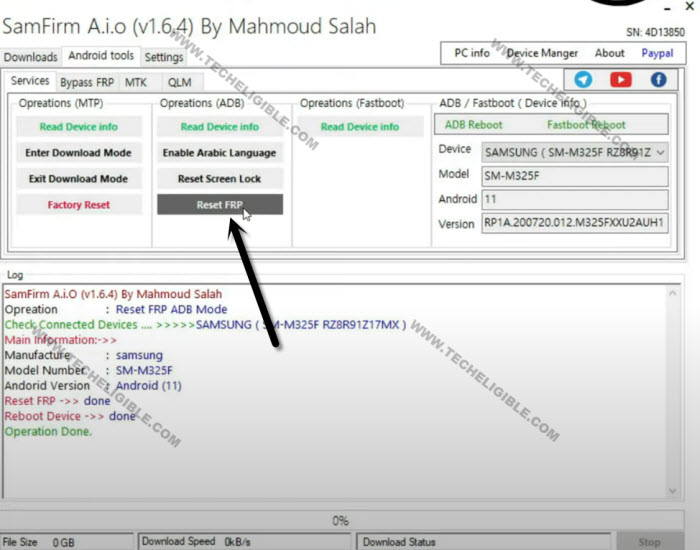The height and width of the screenshot is (550, 700).
Task: Click 'samsung' manufacture log value
Action: point(139,355)
